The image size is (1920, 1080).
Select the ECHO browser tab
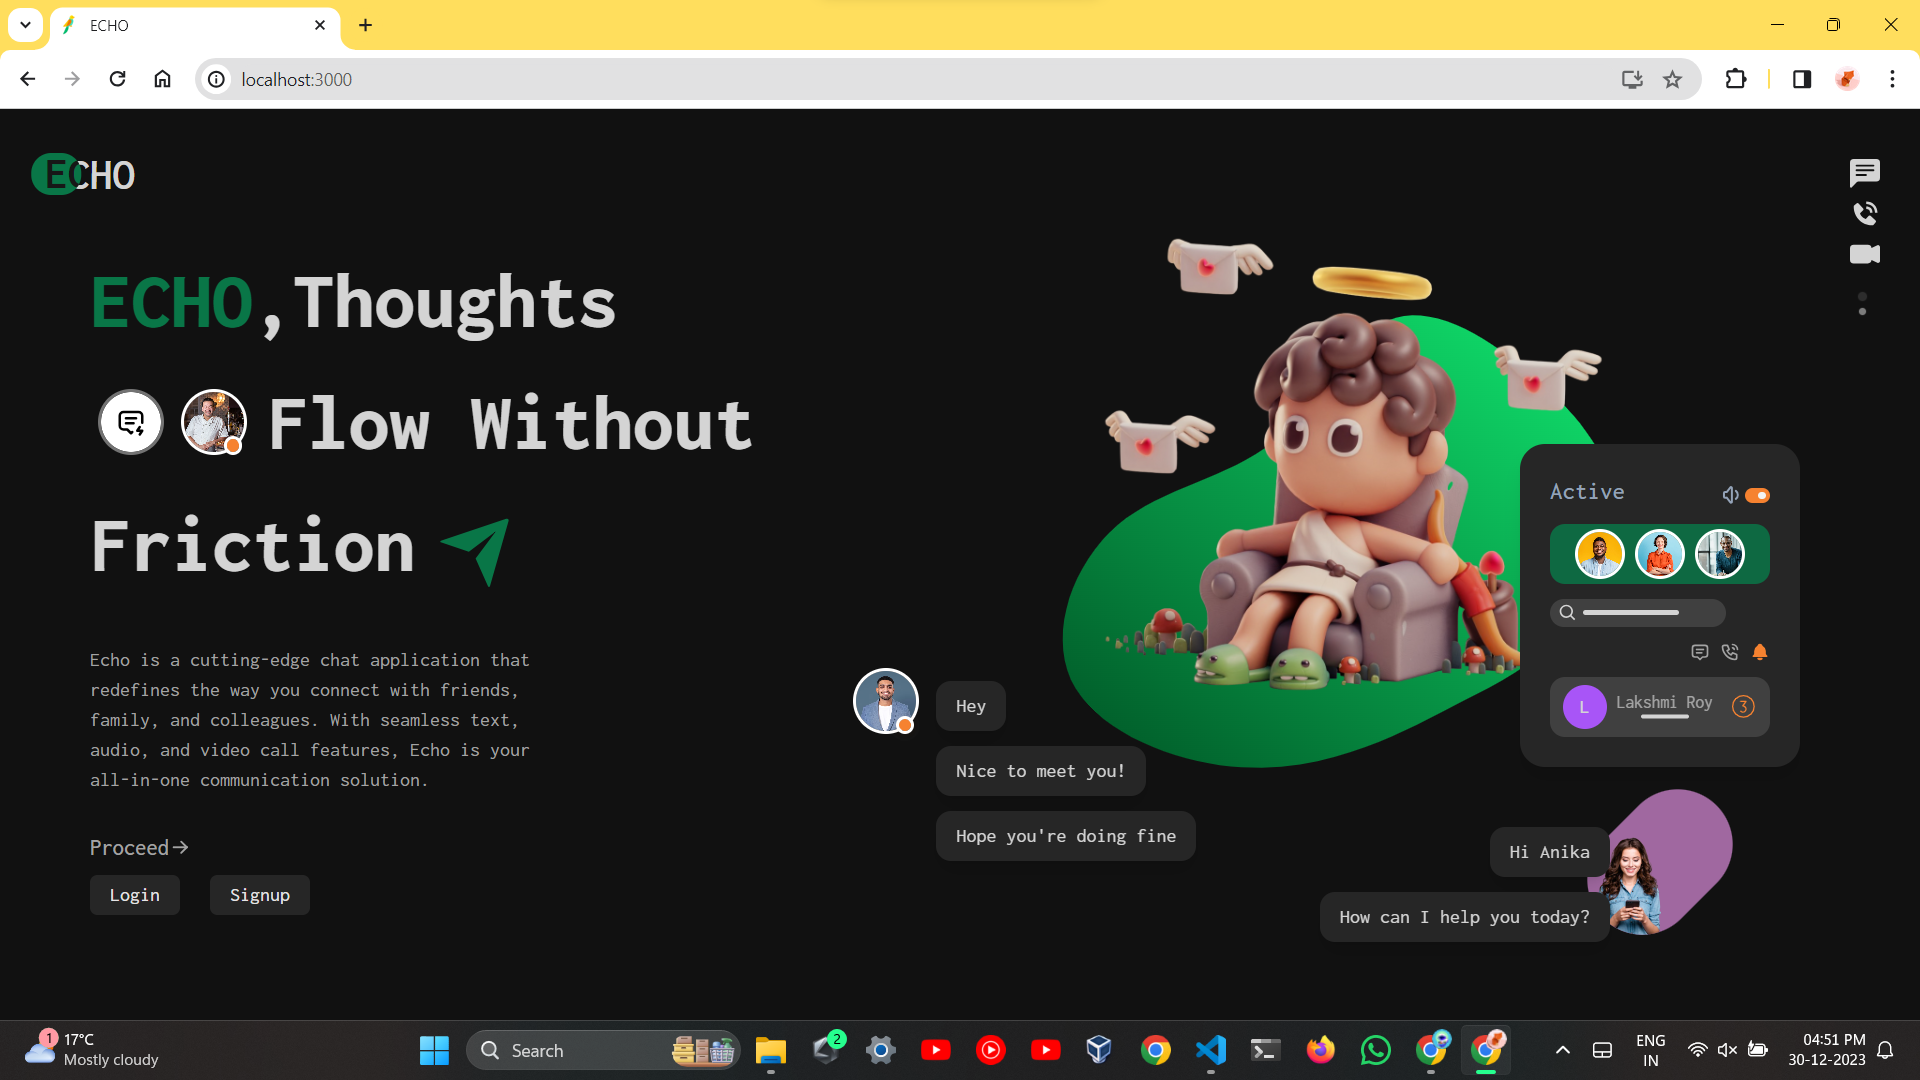(x=190, y=25)
